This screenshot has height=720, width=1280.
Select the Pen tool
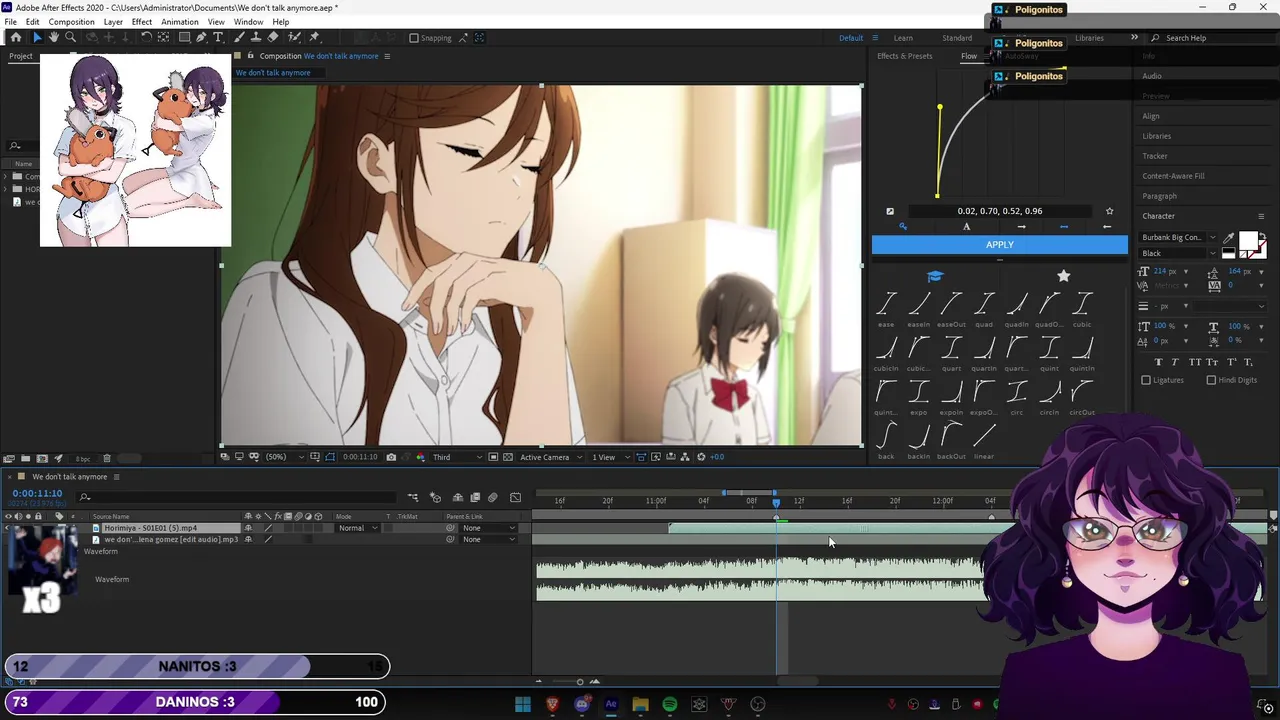click(x=201, y=37)
